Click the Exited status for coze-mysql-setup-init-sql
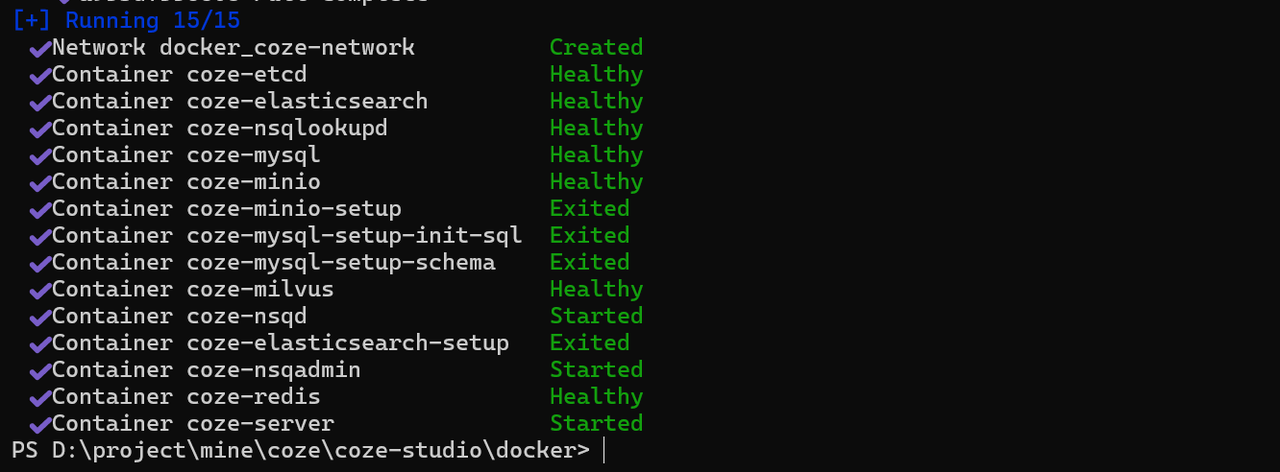The height and width of the screenshot is (472, 1280). 589,235
